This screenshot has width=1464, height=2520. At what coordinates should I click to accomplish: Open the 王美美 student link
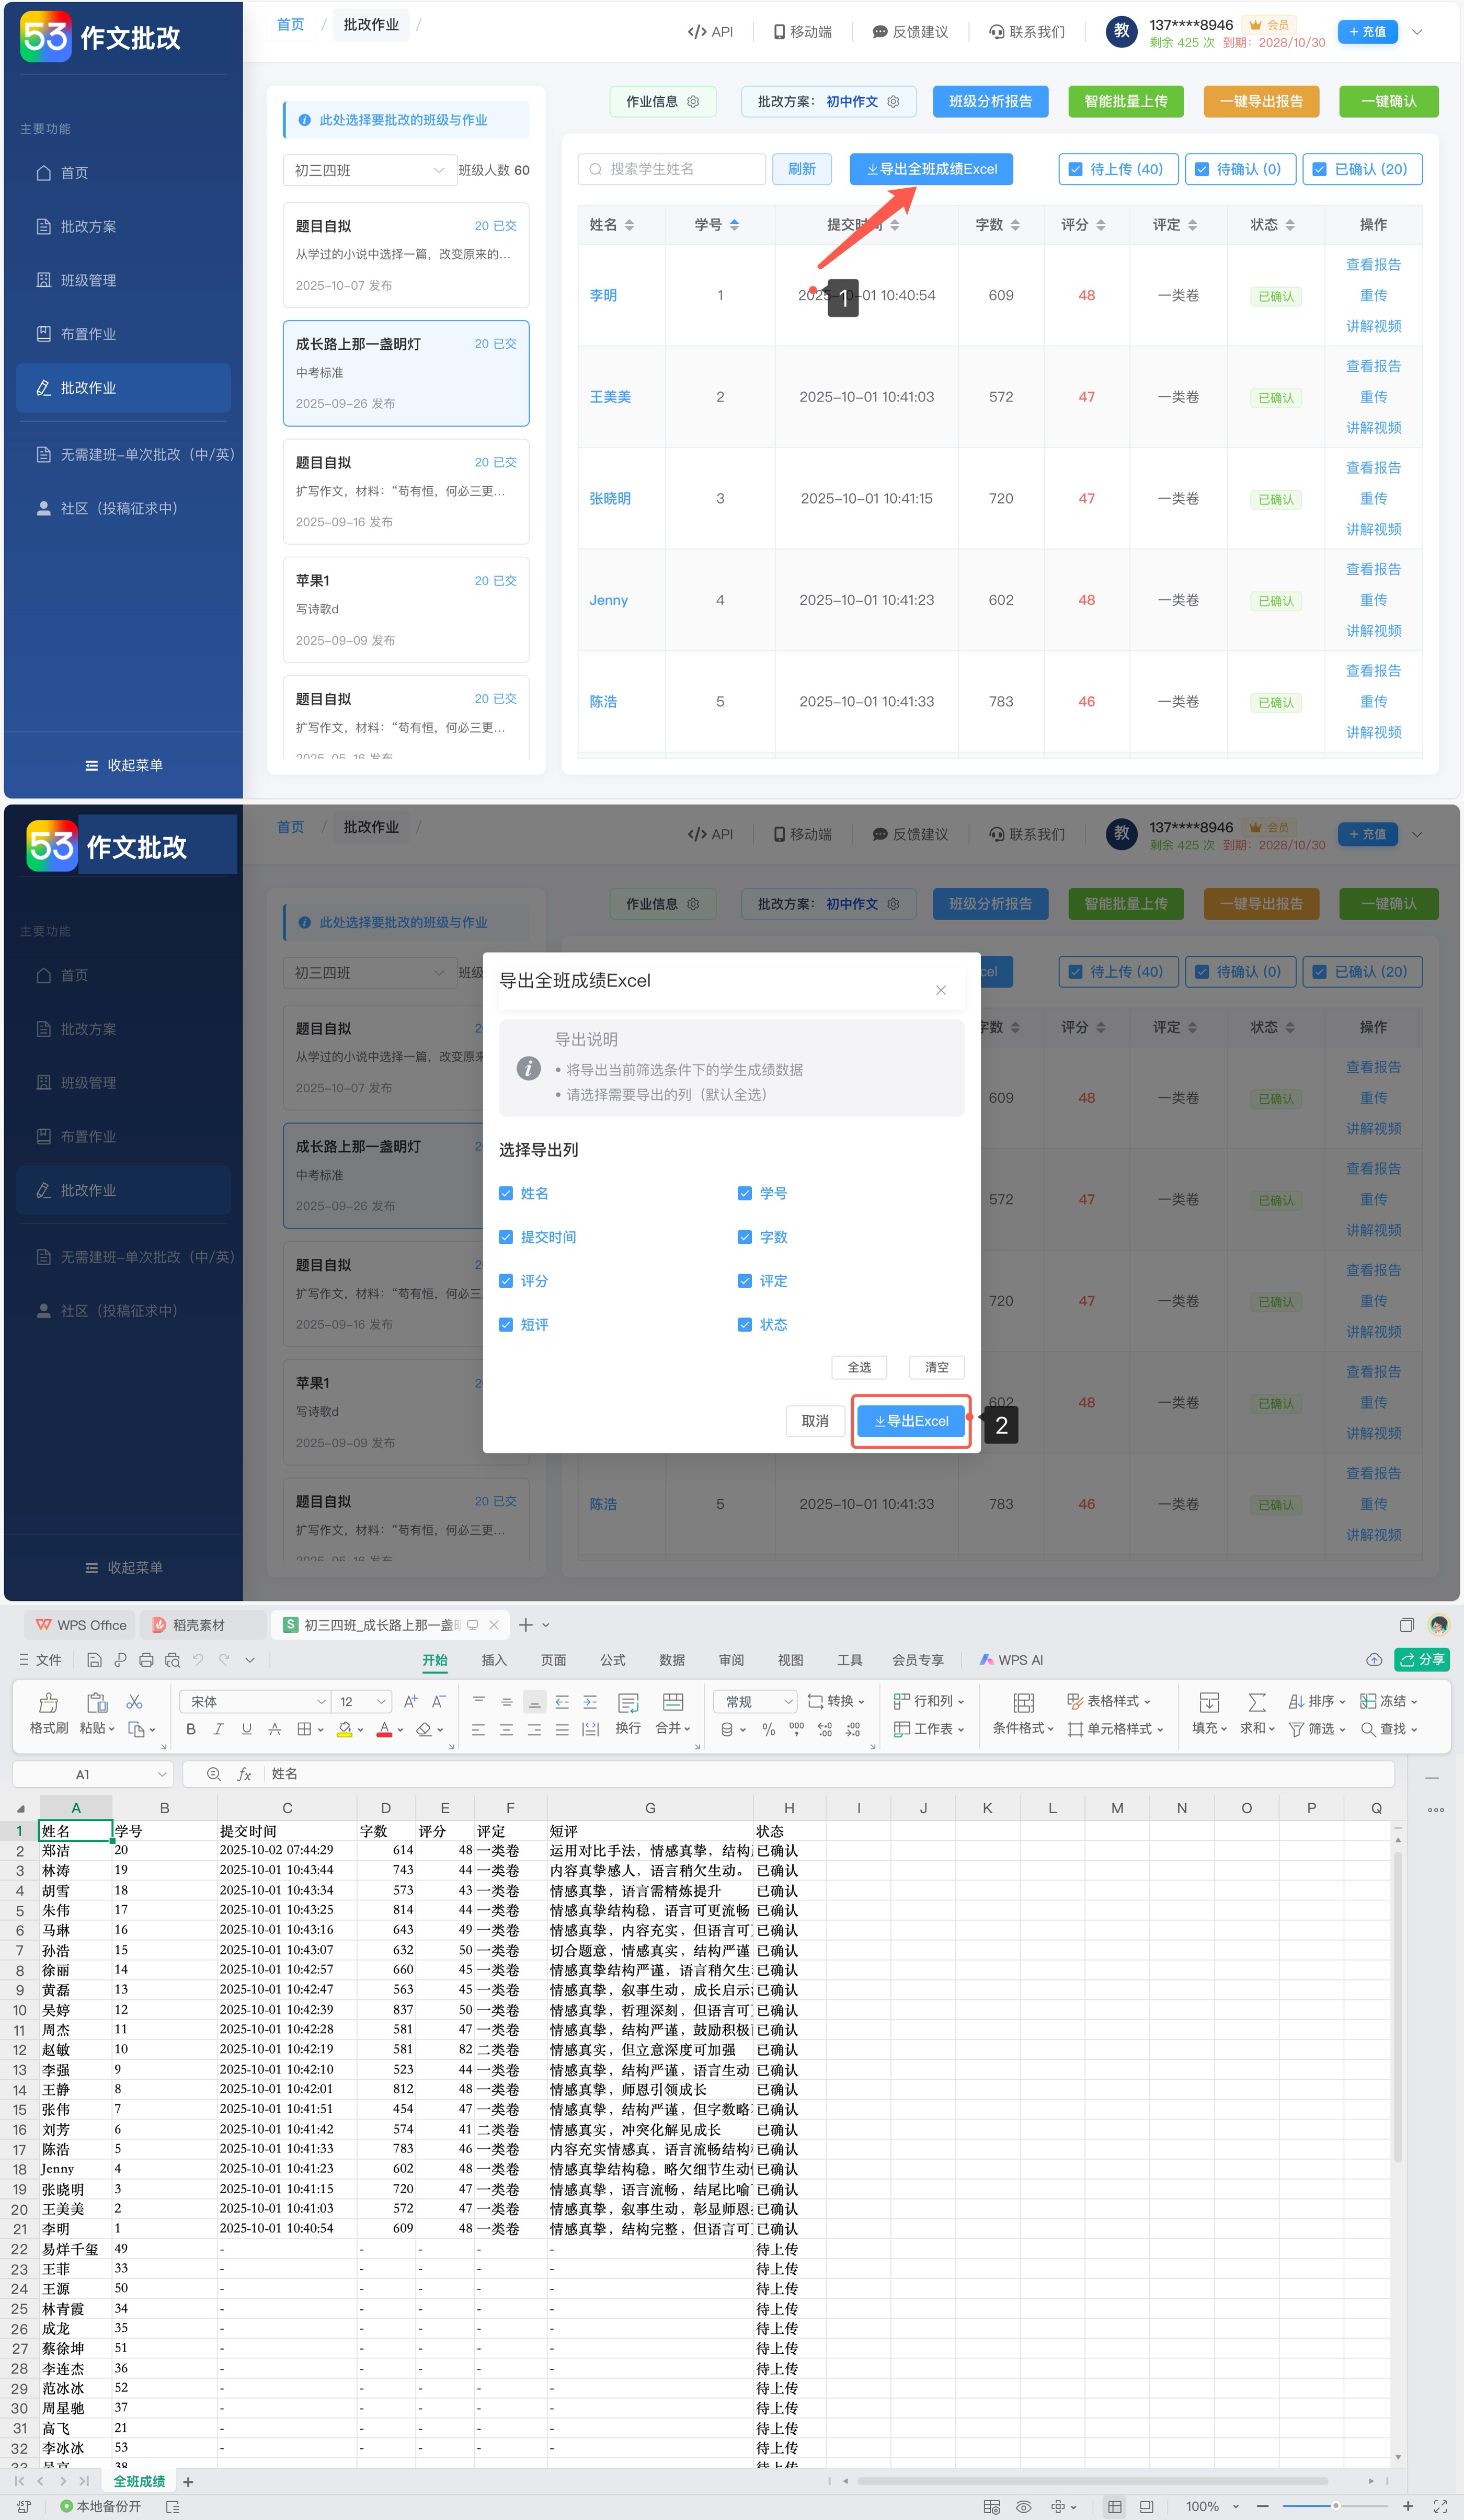point(610,397)
